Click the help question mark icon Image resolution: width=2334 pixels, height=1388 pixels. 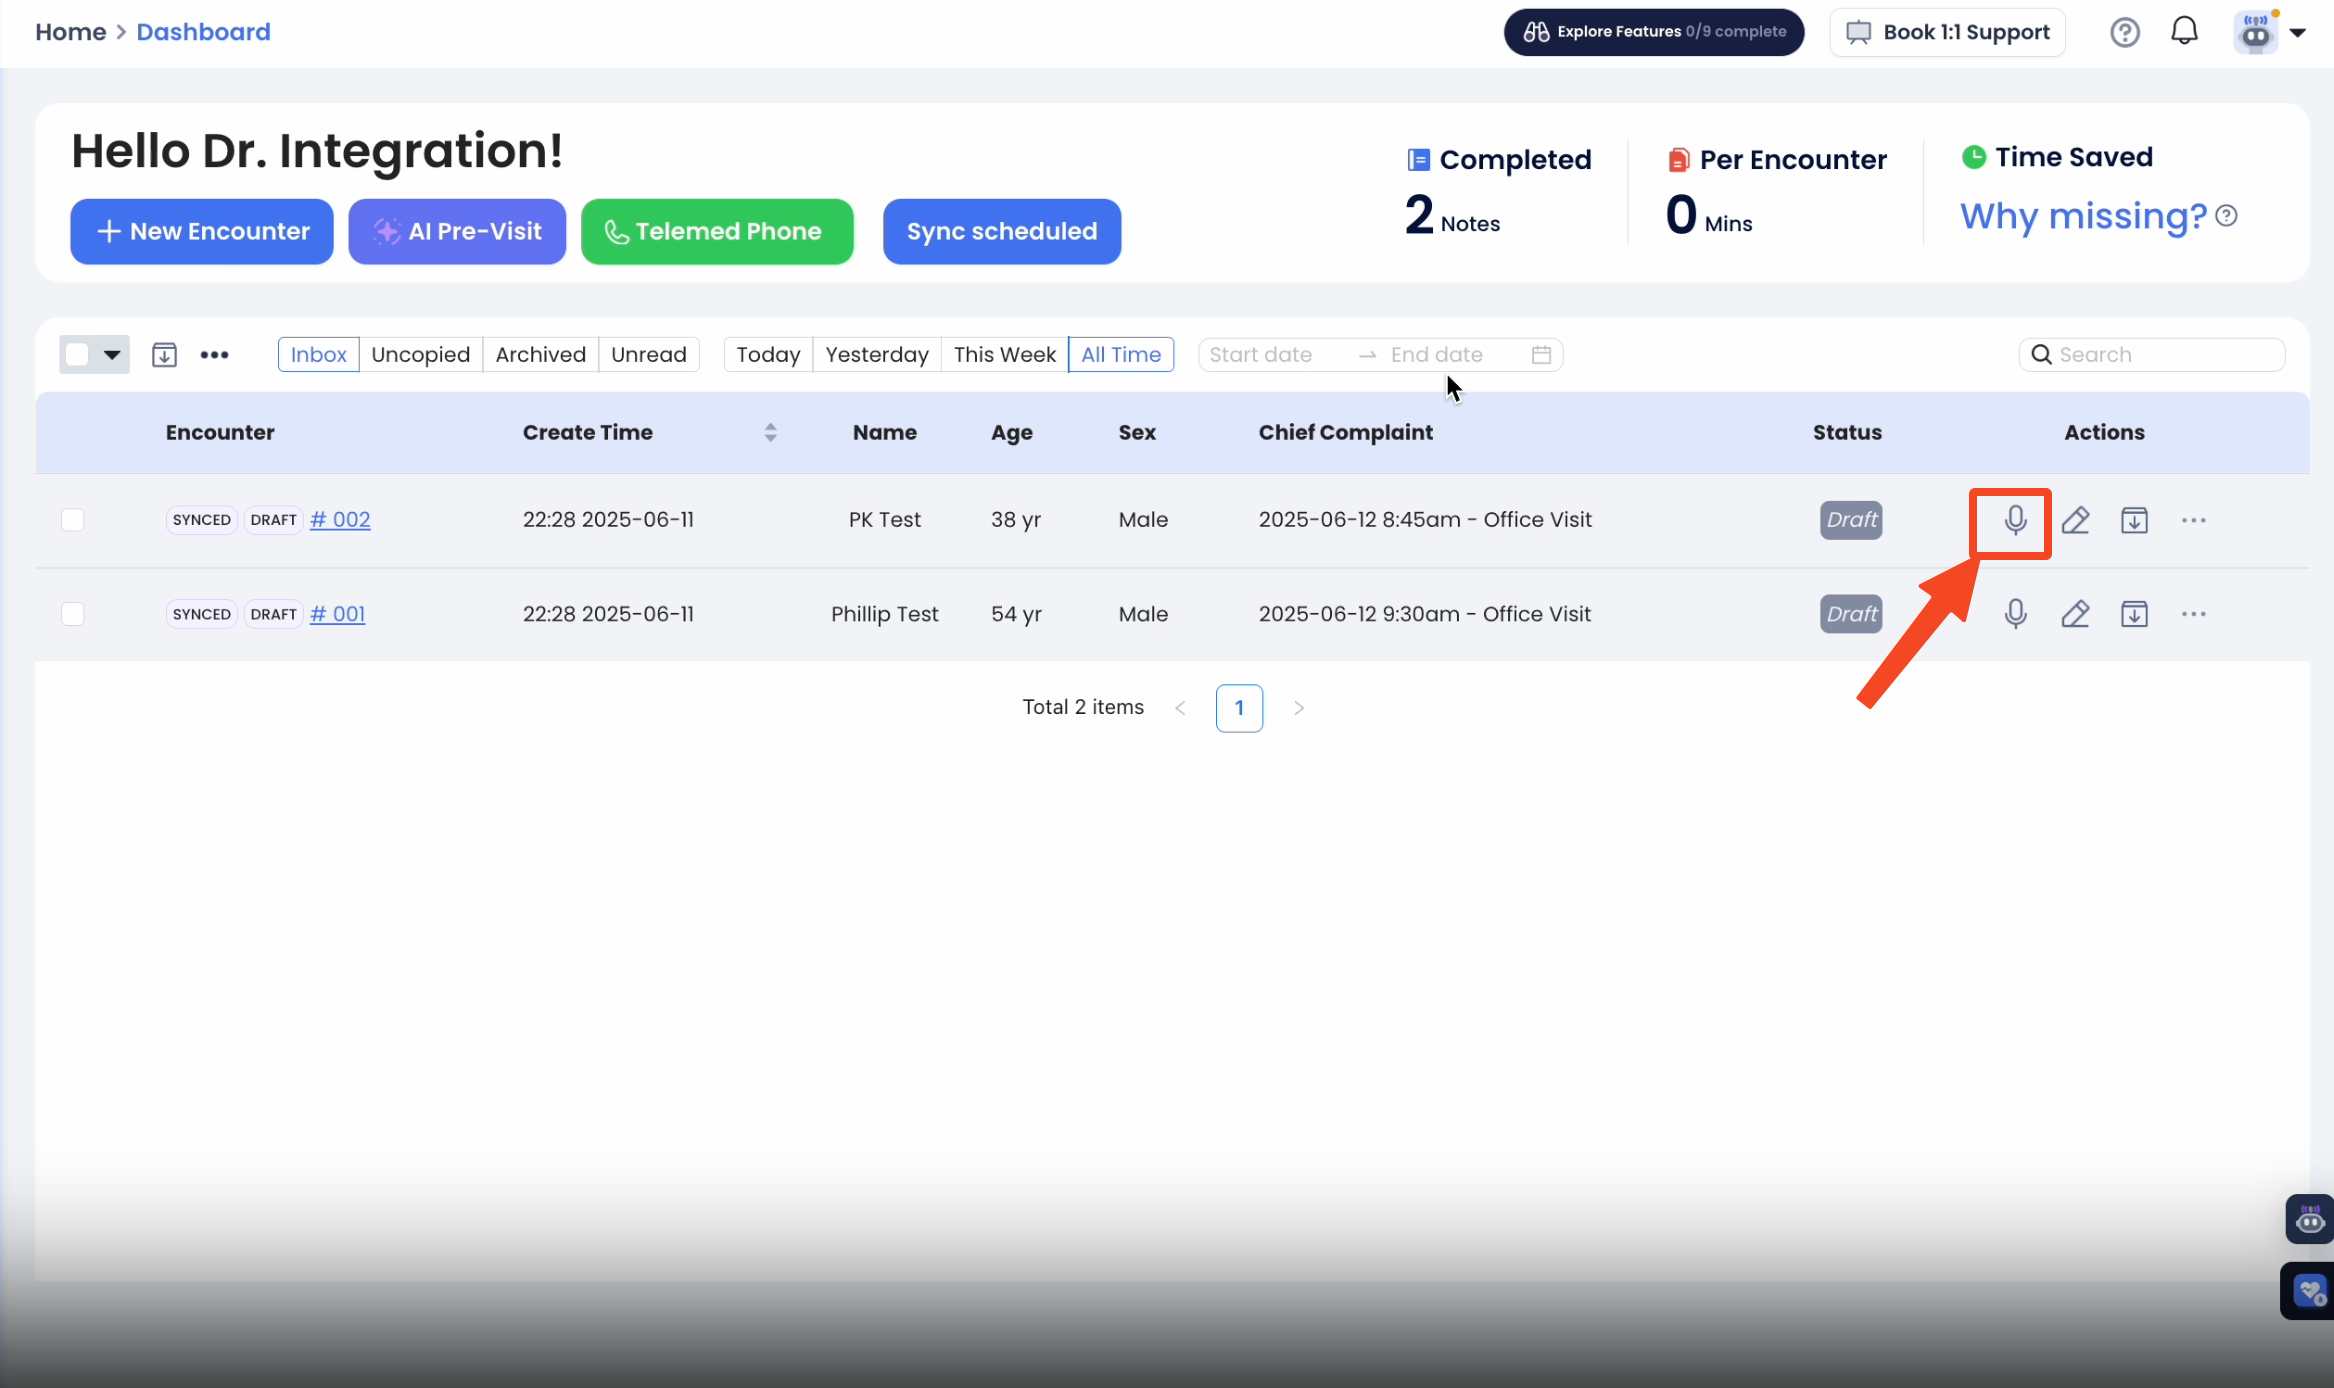[2124, 32]
